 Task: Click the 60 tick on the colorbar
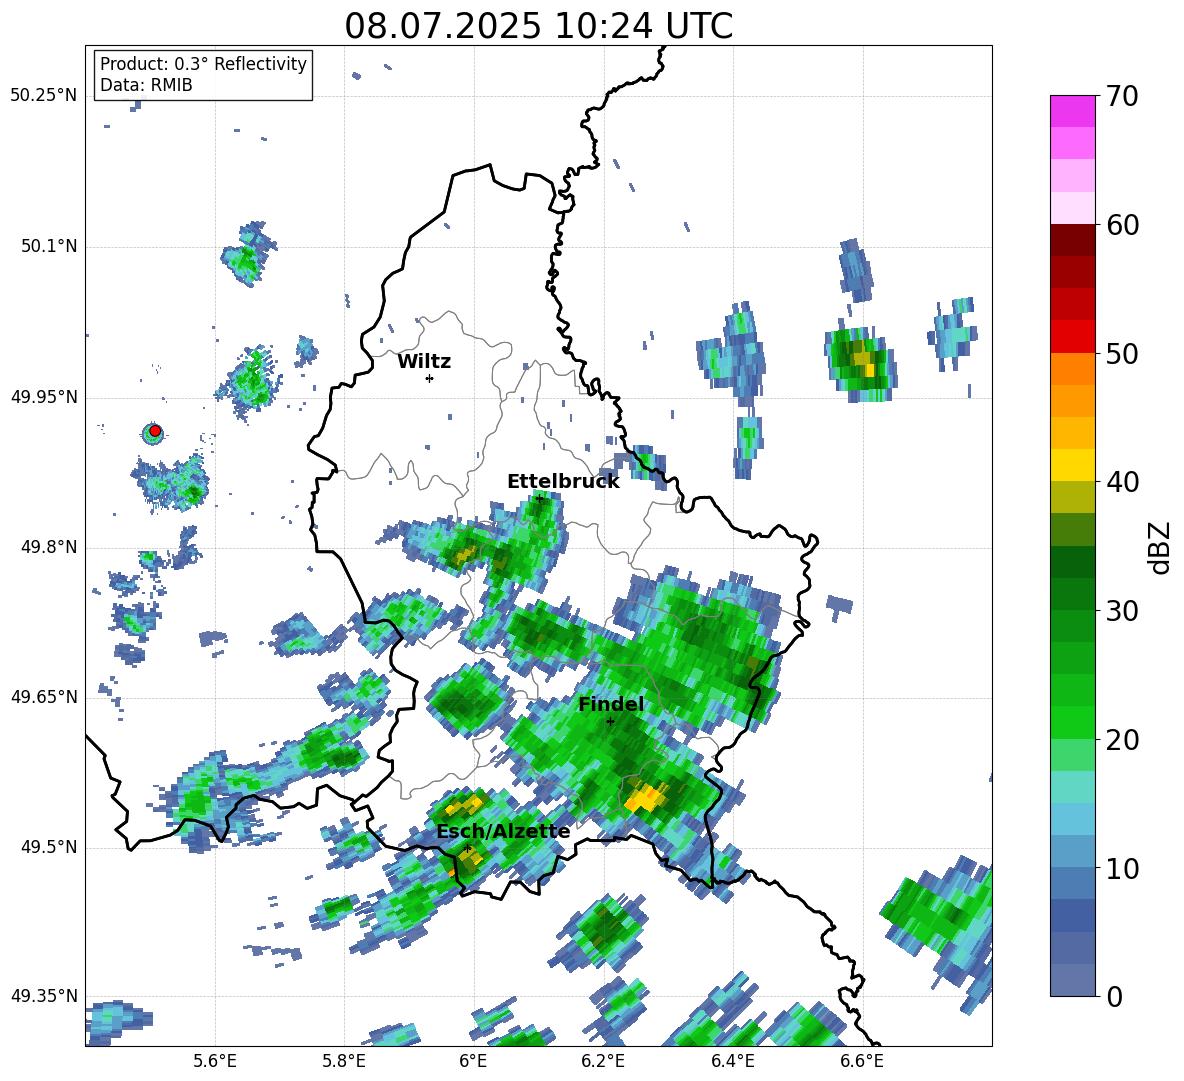tap(1122, 225)
